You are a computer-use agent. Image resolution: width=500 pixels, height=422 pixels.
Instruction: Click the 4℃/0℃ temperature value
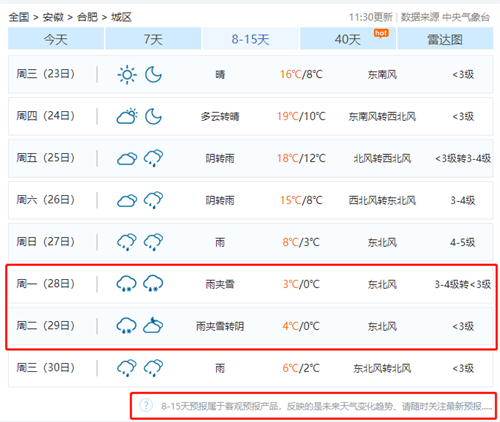301,326
